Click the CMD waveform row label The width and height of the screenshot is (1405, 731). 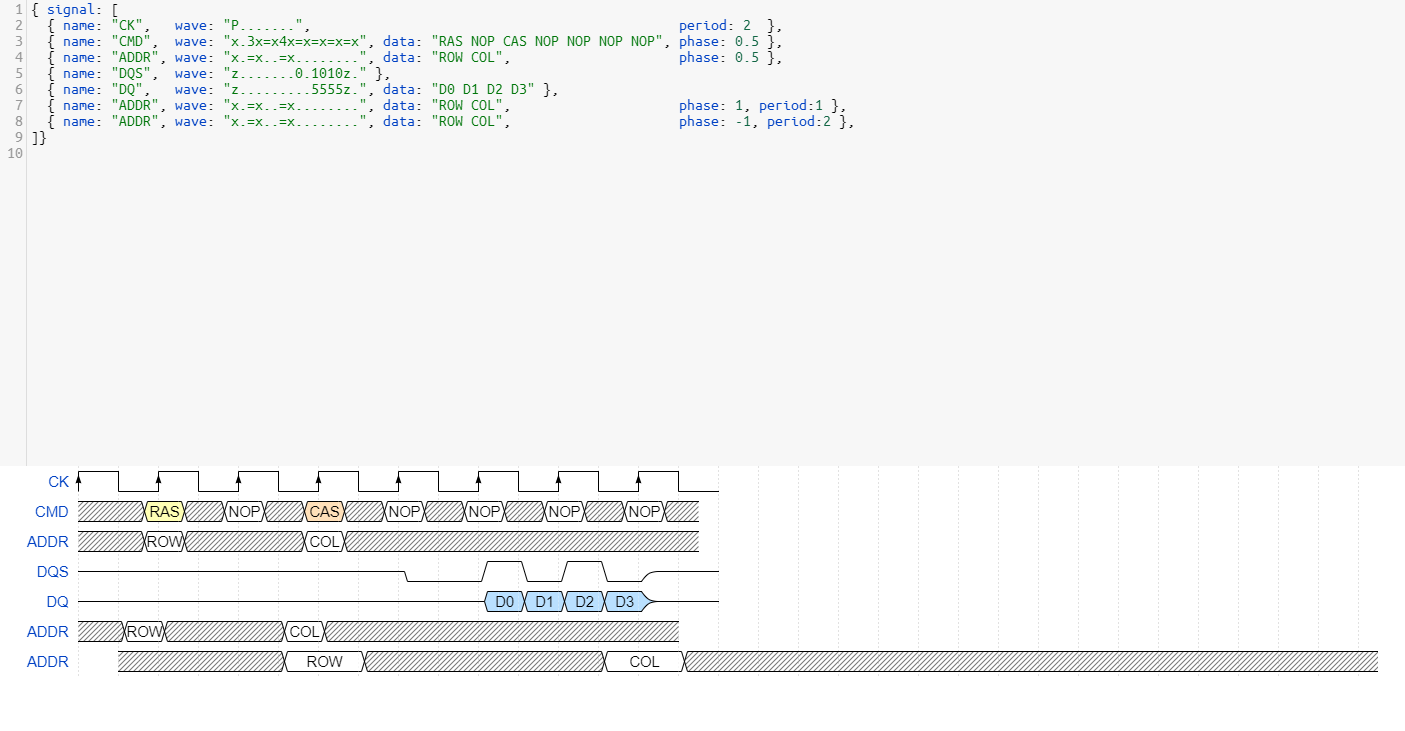(51, 512)
